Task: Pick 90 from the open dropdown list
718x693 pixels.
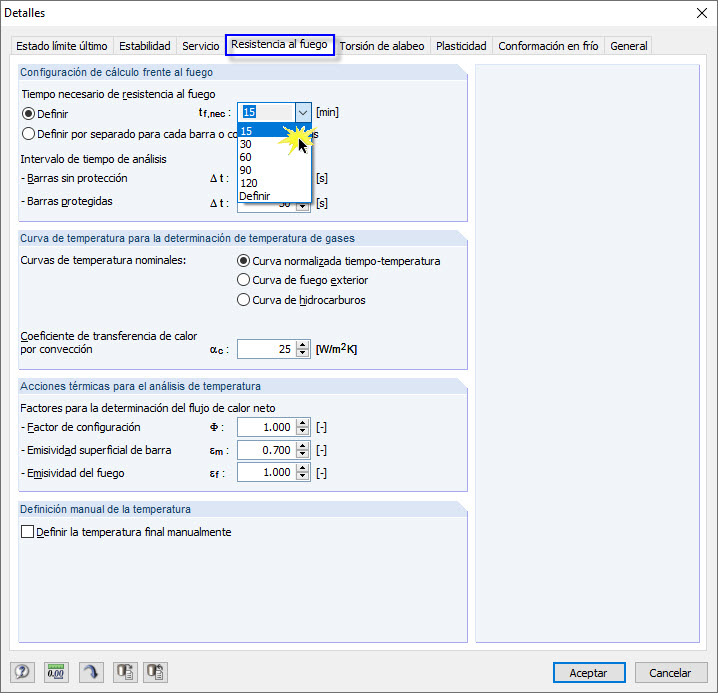Action: point(274,170)
